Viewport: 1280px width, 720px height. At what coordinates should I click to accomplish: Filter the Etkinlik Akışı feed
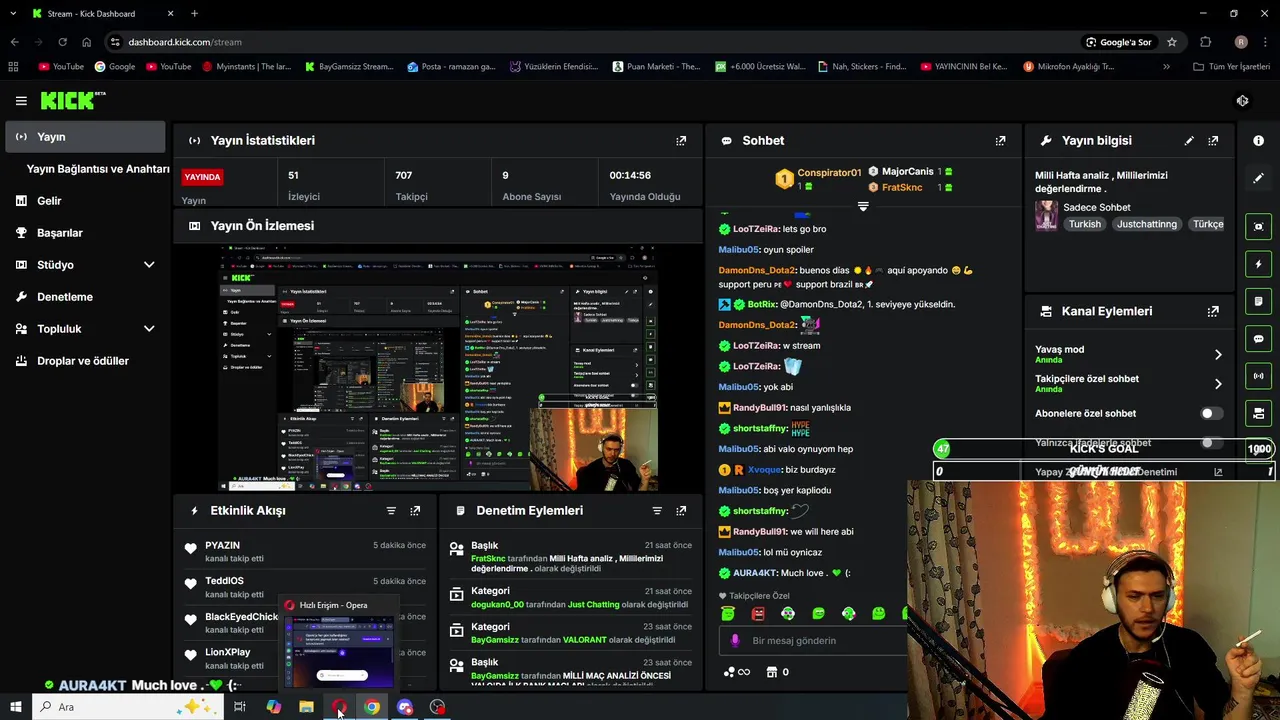(x=391, y=511)
